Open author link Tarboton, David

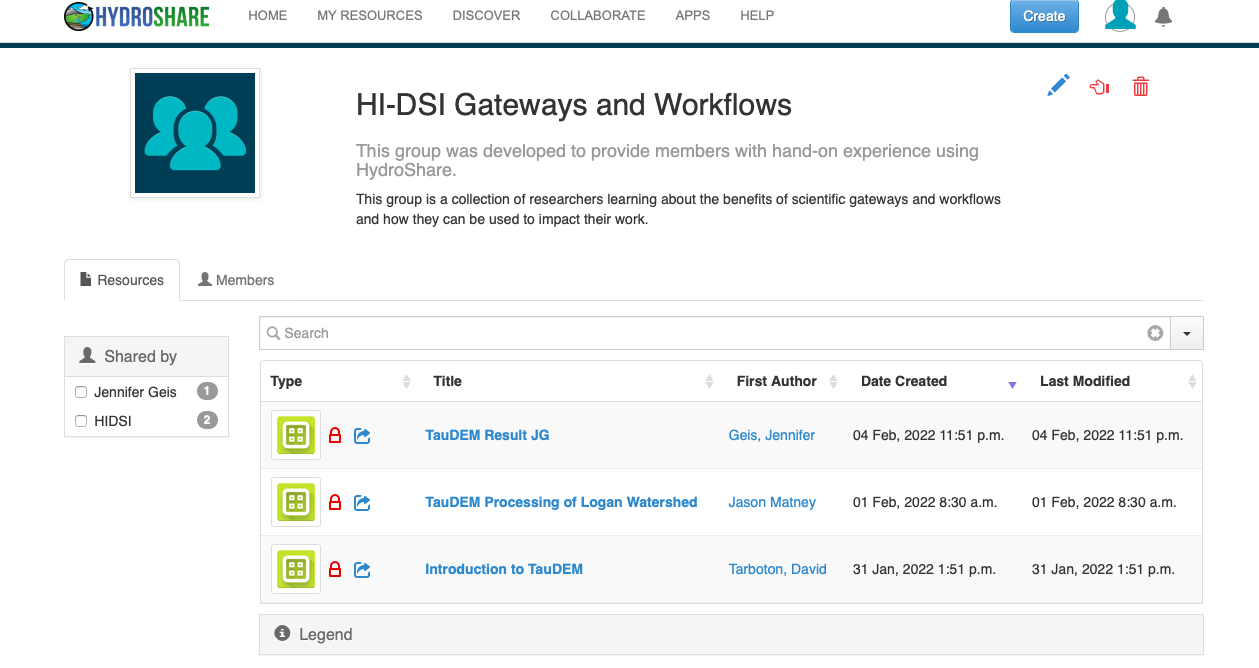(778, 569)
